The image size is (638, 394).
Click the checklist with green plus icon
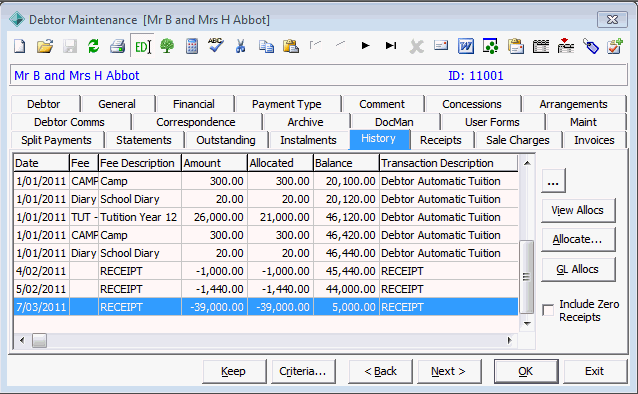tap(615, 46)
